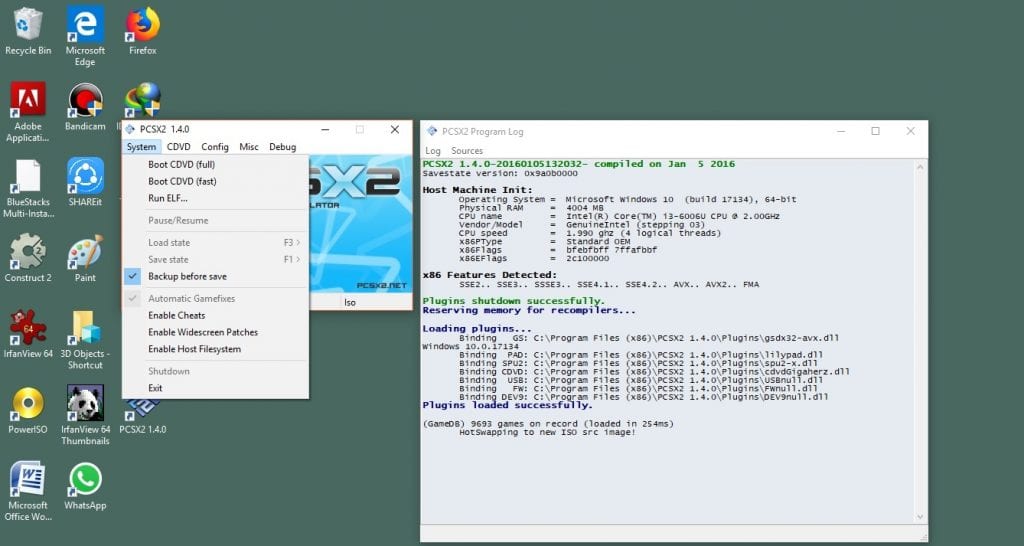The width and height of the screenshot is (1024, 546).
Task: Click Program Log scrollbar up arrow
Action: coord(920,167)
